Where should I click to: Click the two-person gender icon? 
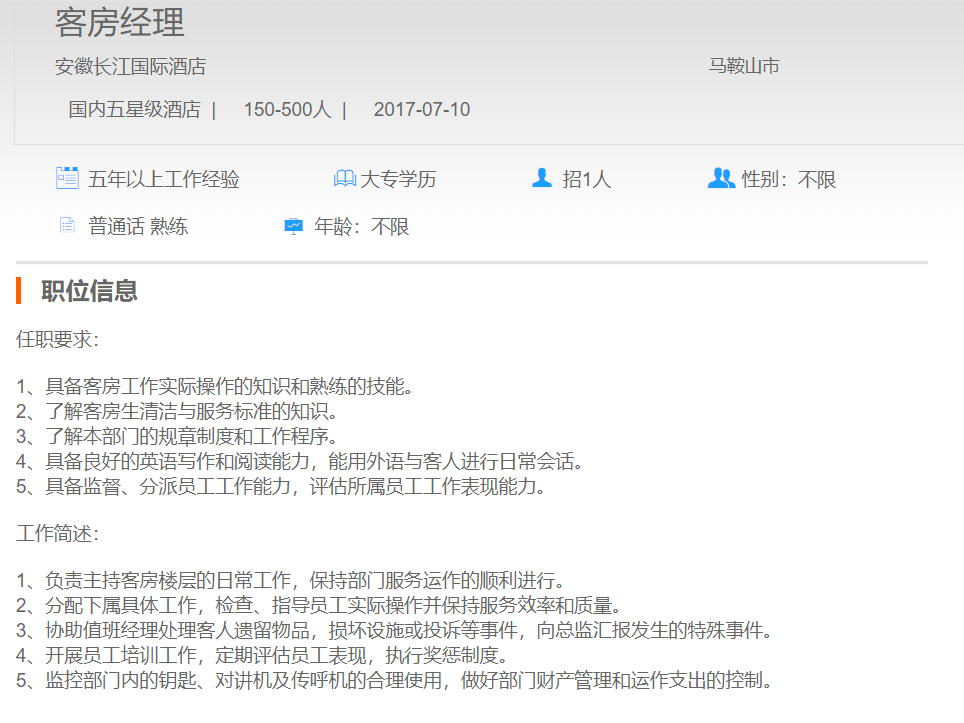721,178
